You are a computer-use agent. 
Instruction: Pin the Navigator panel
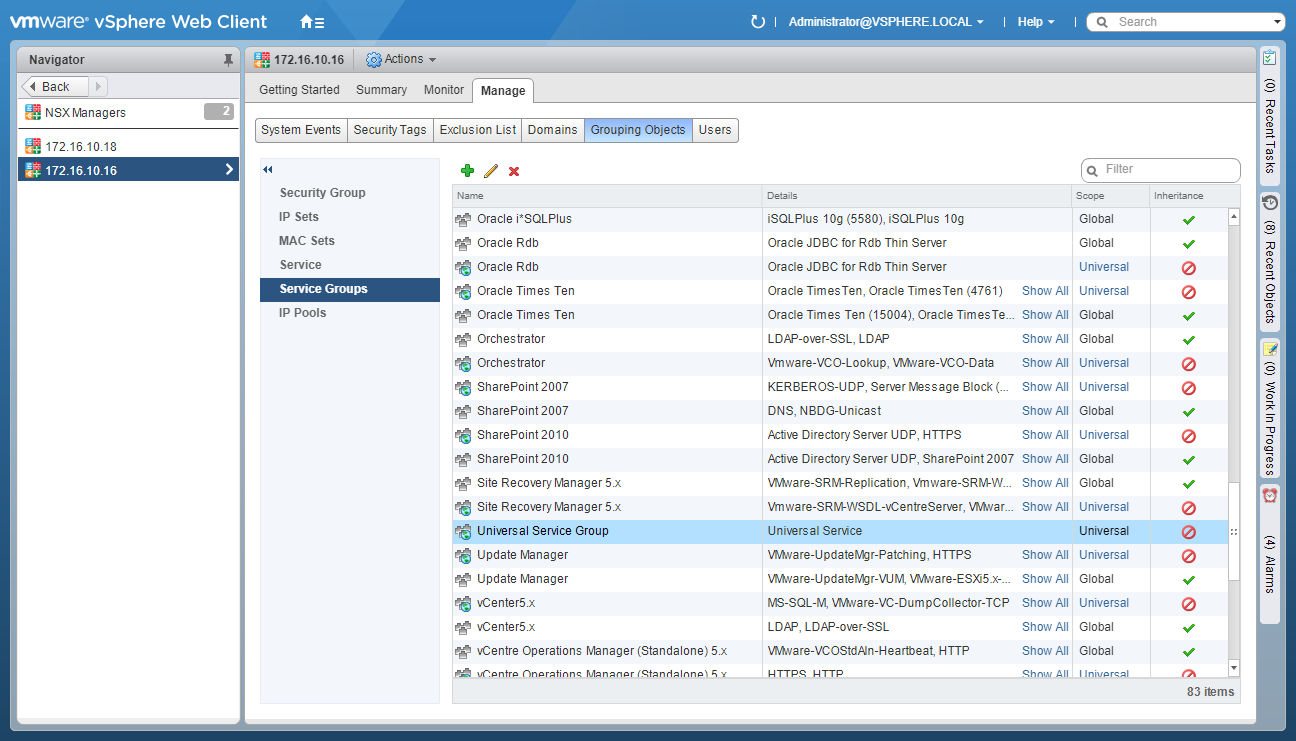click(228, 60)
